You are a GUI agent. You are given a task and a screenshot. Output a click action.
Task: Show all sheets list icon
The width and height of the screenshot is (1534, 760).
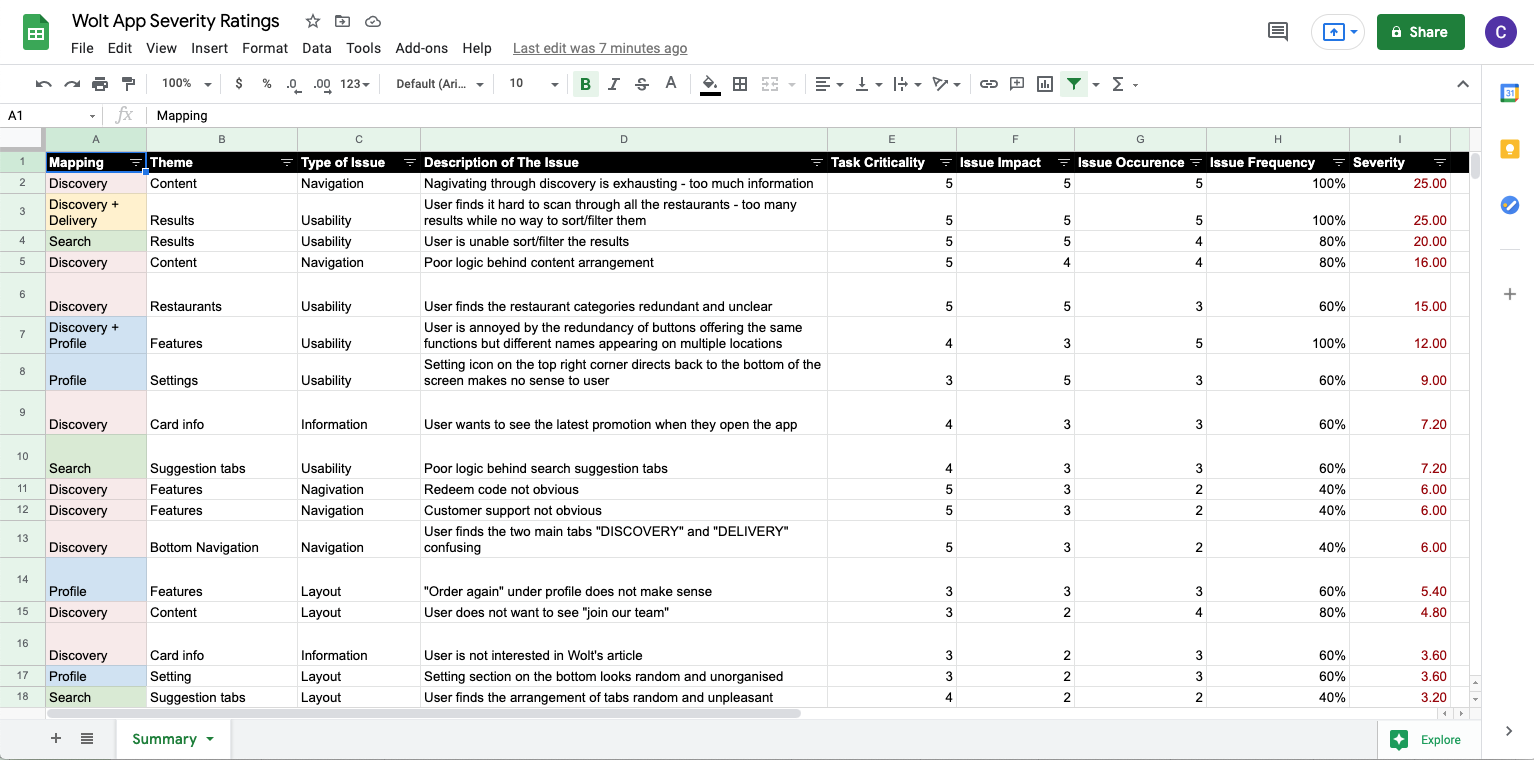tap(87, 739)
